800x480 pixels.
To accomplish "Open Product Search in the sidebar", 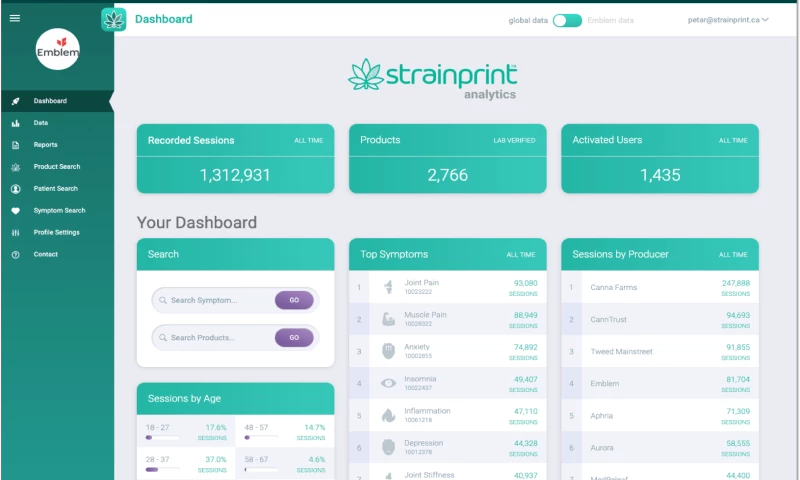I will [x=57, y=167].
